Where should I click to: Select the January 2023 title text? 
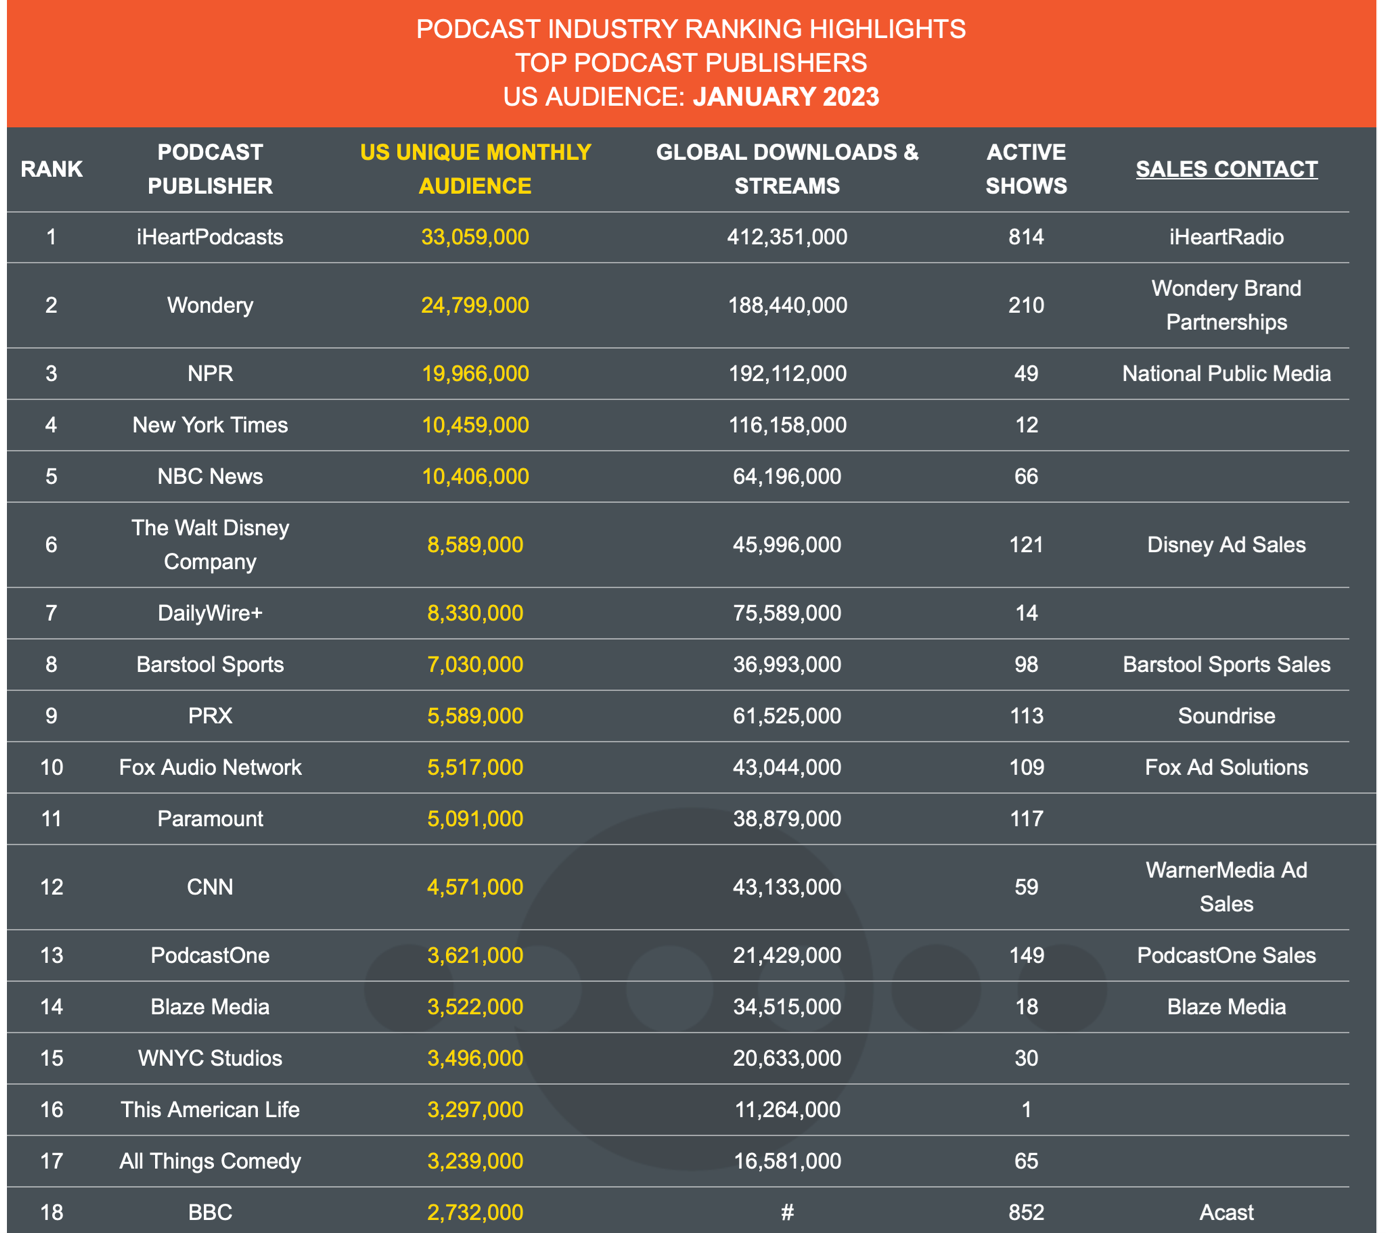coord(786,97)
